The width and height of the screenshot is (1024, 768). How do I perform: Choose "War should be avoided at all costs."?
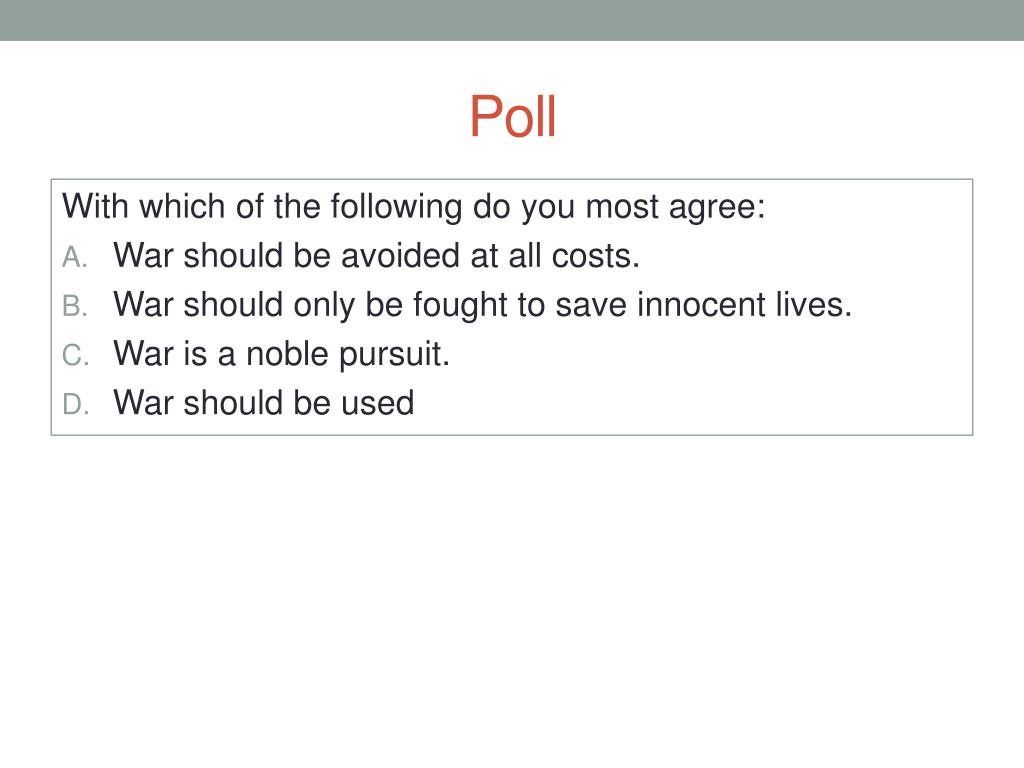pos(376,256)
